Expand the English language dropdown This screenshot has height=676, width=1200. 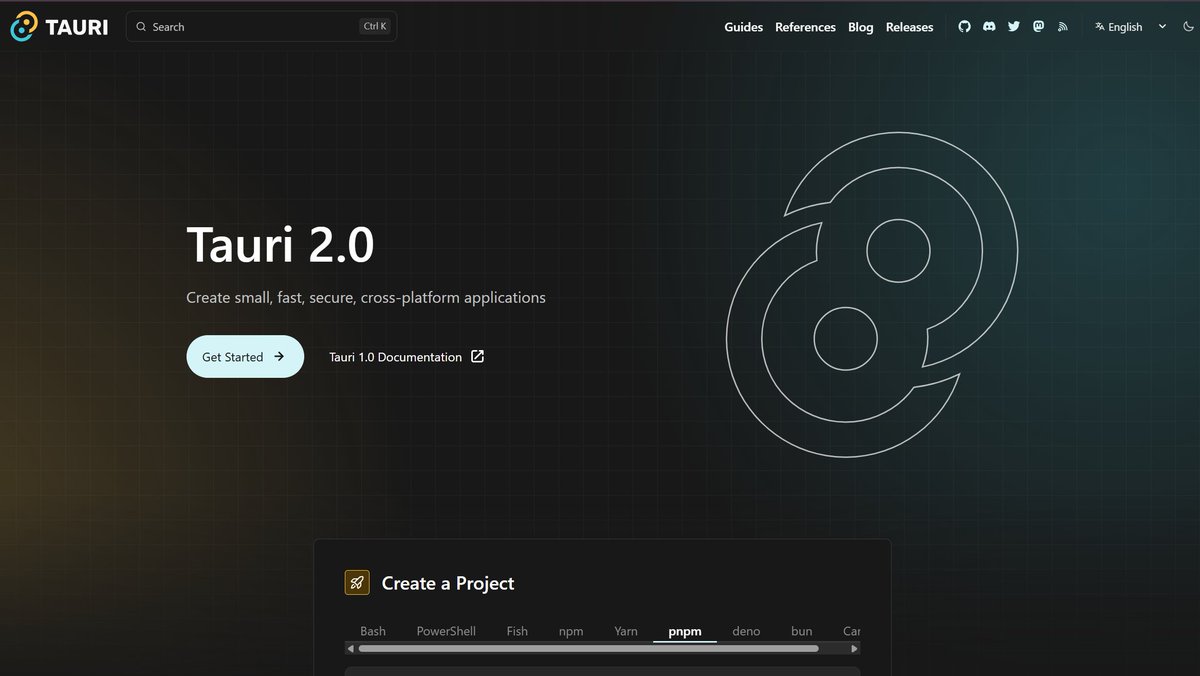click(x=1130, y=27)
